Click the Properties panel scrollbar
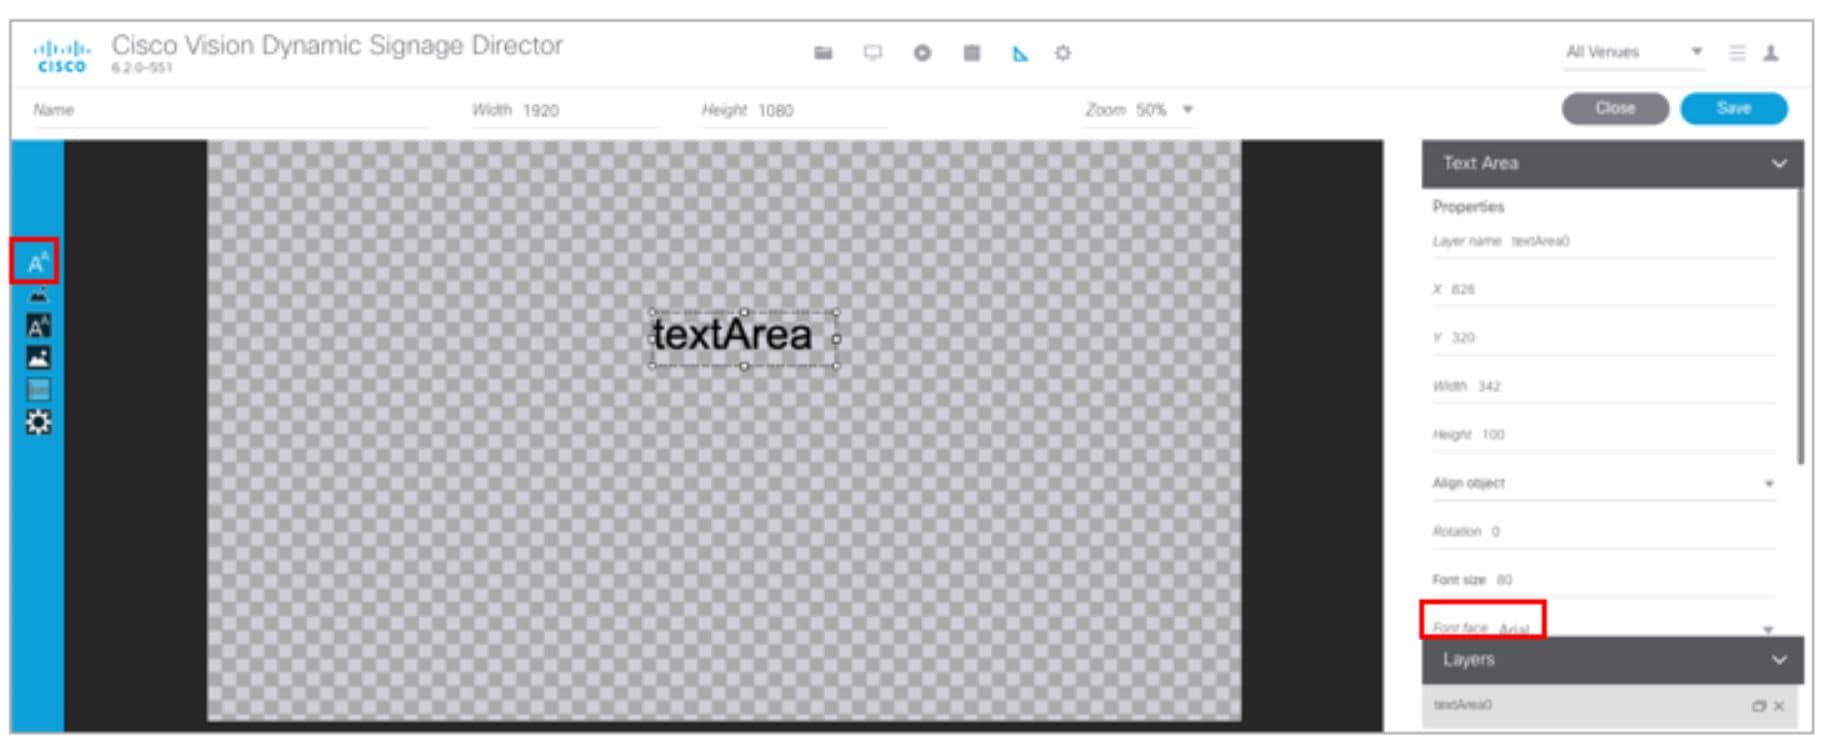Viewport: 1830px width, 755px height. (x=1800, y=326)
